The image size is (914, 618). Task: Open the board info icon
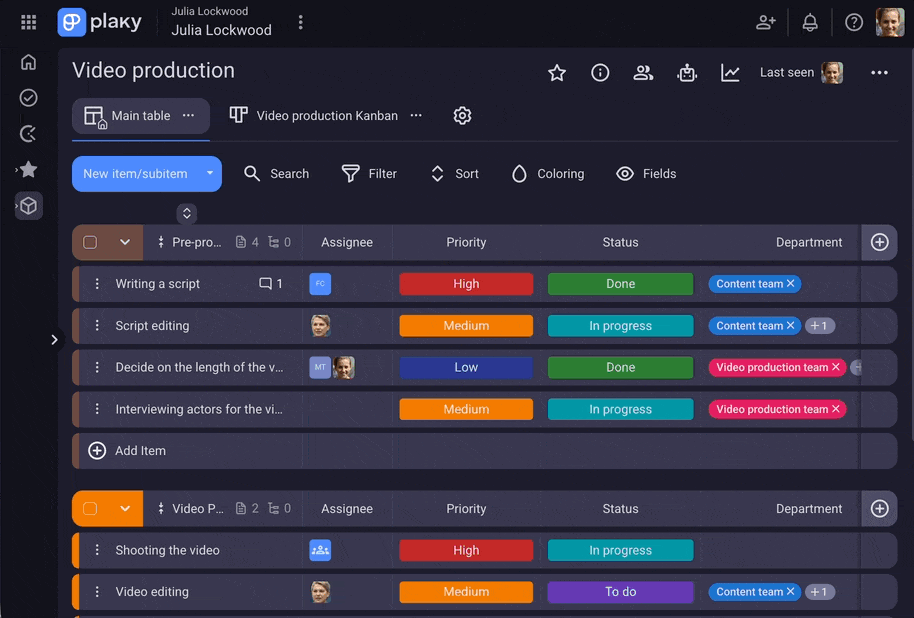(x=600, y=73)
